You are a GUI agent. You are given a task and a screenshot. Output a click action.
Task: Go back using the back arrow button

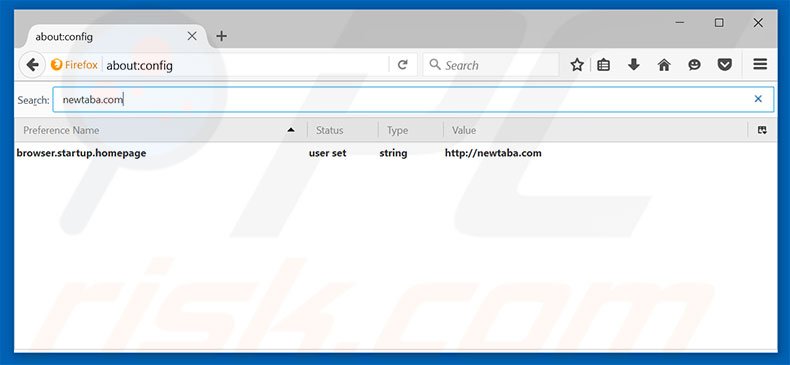pyautogui.click(x=32, y=65)
